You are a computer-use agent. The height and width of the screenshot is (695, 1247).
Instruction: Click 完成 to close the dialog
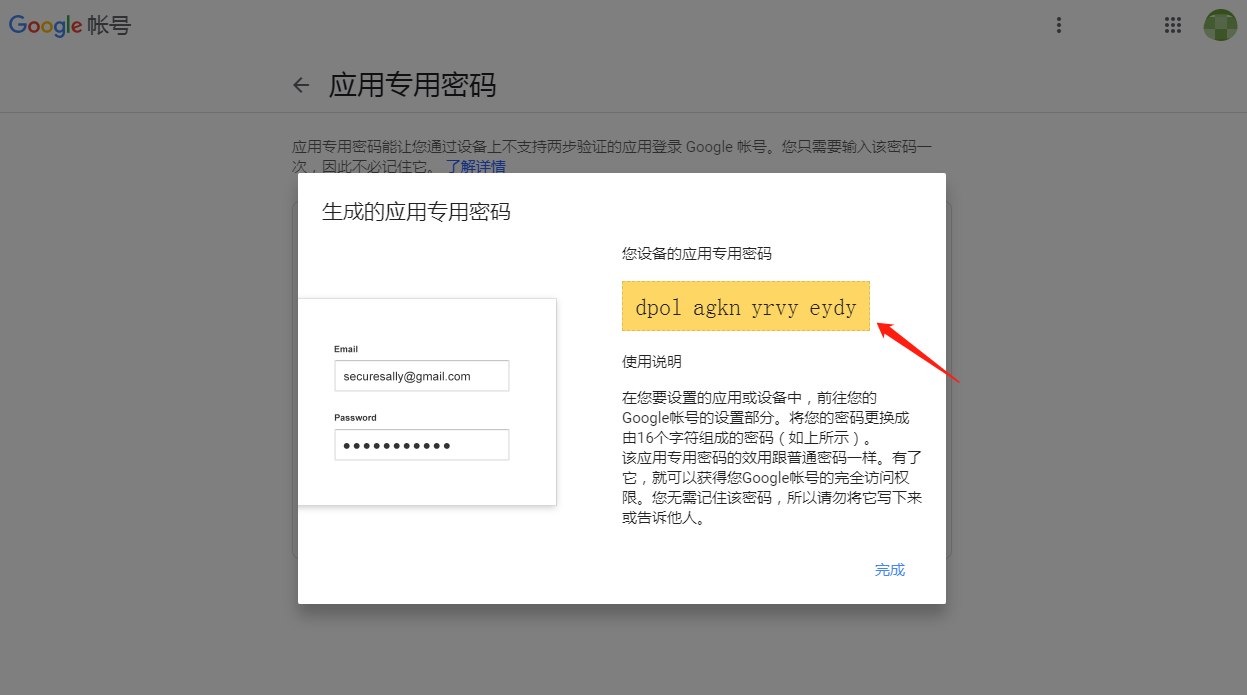coord(890,570)
